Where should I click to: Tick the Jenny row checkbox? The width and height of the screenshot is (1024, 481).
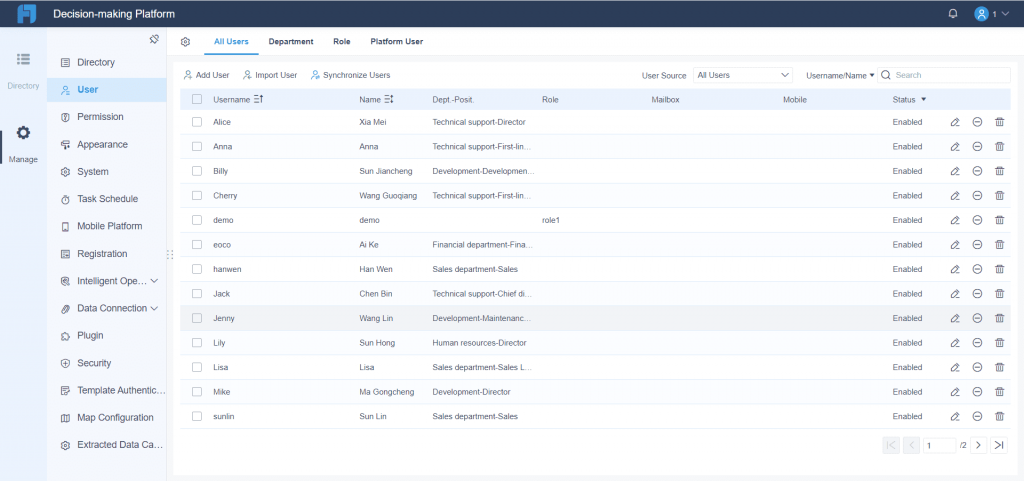point(197,318)
